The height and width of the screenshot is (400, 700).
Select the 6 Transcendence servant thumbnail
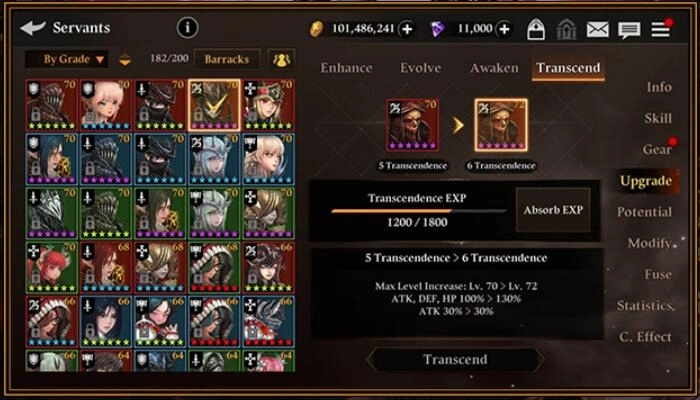tap(501, 125)
